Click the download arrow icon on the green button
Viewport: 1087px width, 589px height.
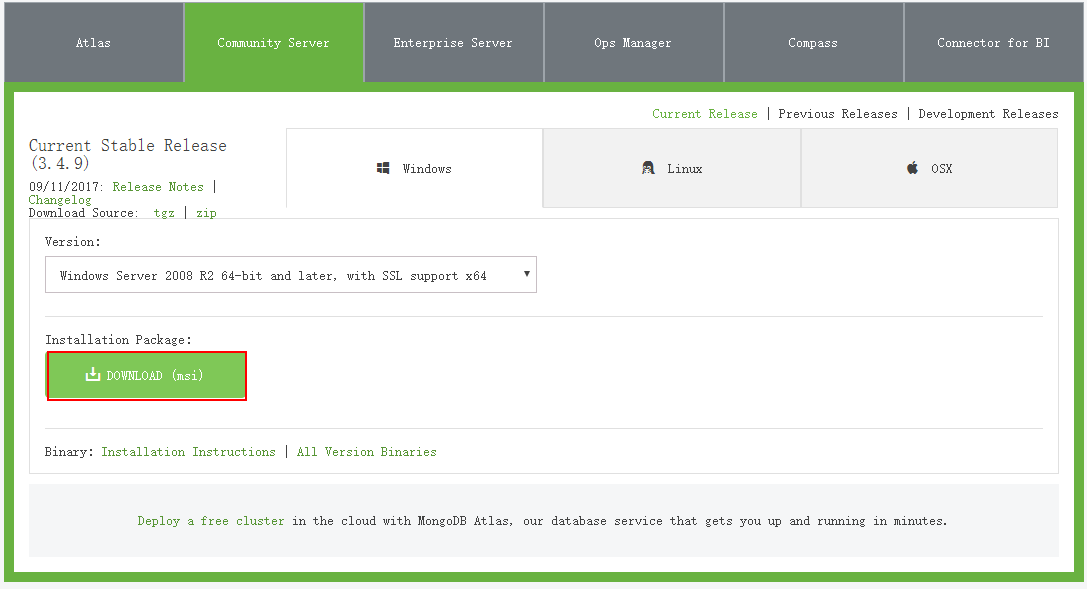pos(92,375)
